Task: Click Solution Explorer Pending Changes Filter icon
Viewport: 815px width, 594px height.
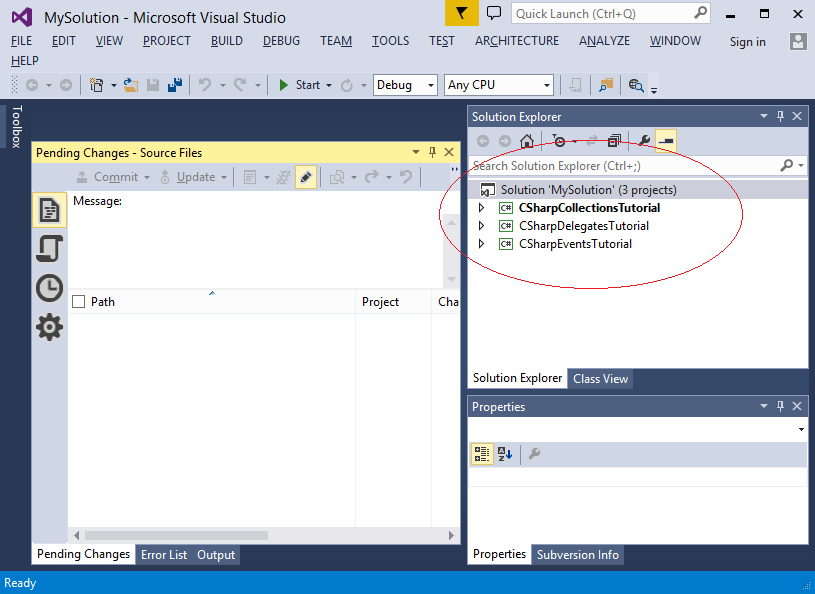Action: (559, 141)
